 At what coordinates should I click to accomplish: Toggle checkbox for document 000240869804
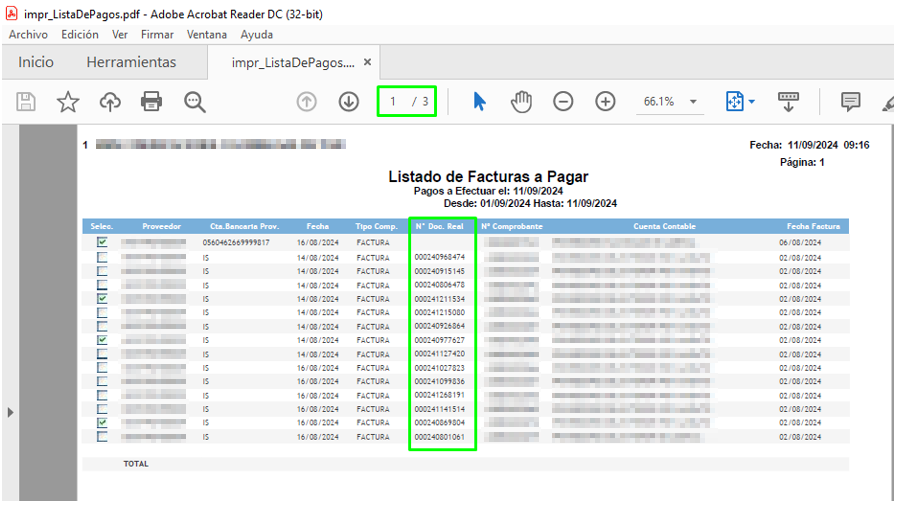point(102,423)
